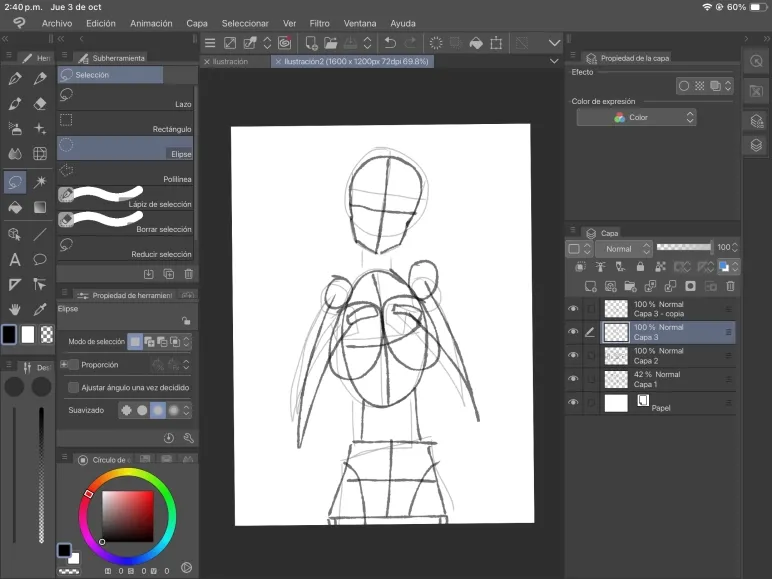The width and height of the screenshot is (772, 579).
Task: Open the Archivo menu
Action: (57, 23)
